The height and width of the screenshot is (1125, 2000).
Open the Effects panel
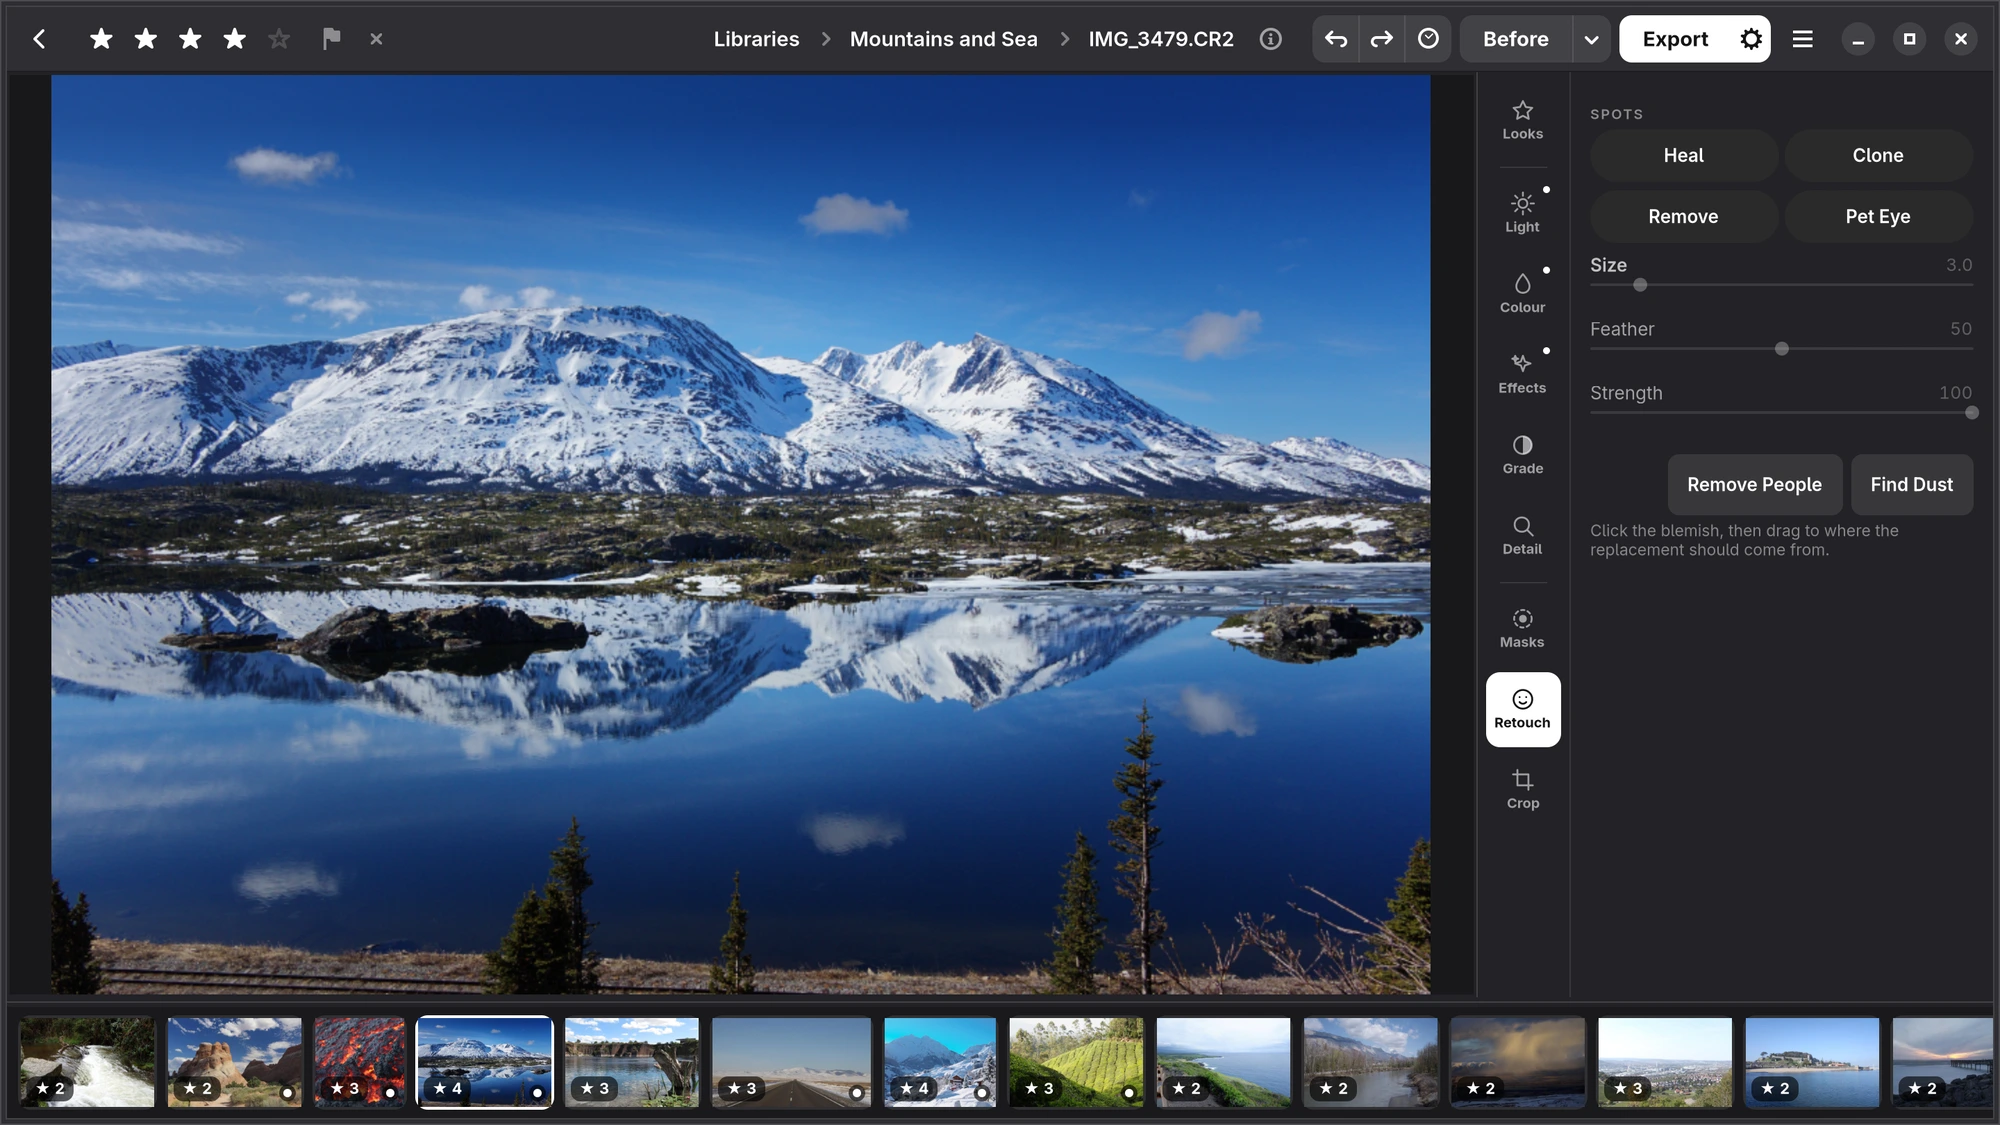click(x=1522, y=374)
